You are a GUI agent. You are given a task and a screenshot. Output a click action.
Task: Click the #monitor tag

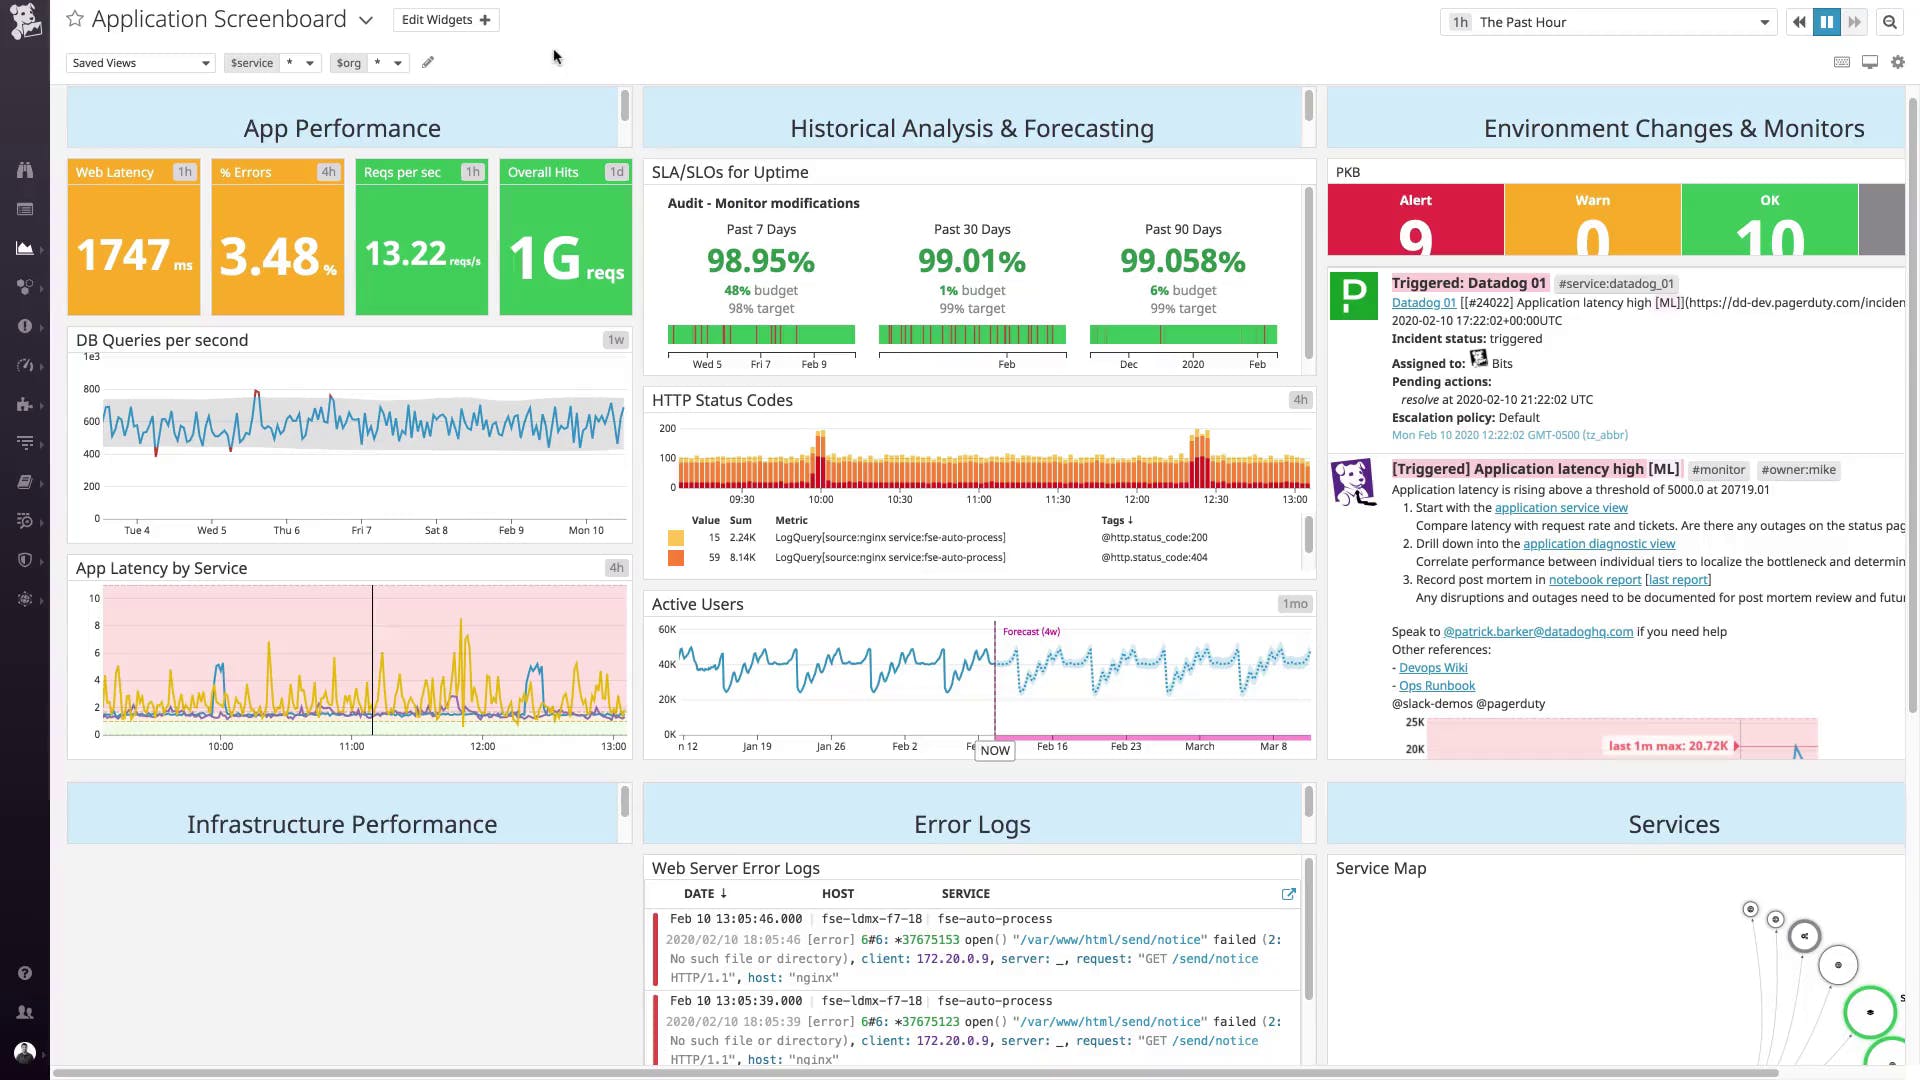(x=1718, y=470)
